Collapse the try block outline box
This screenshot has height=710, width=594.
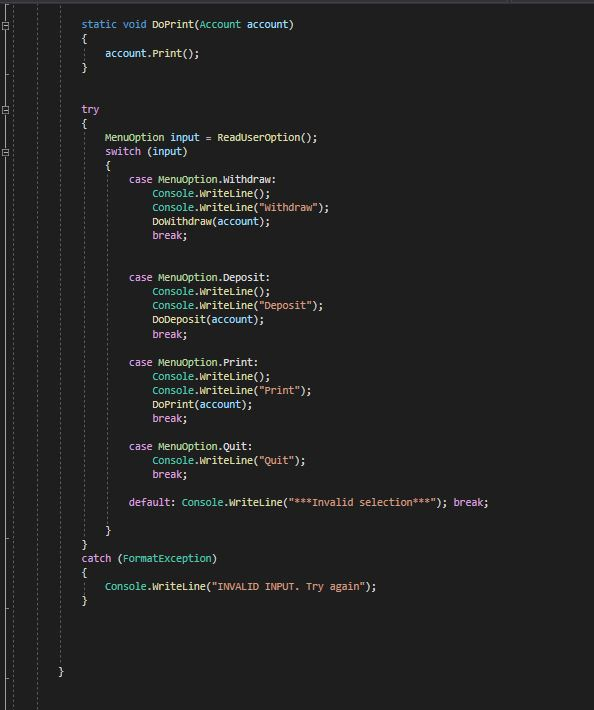coord(5,110)
